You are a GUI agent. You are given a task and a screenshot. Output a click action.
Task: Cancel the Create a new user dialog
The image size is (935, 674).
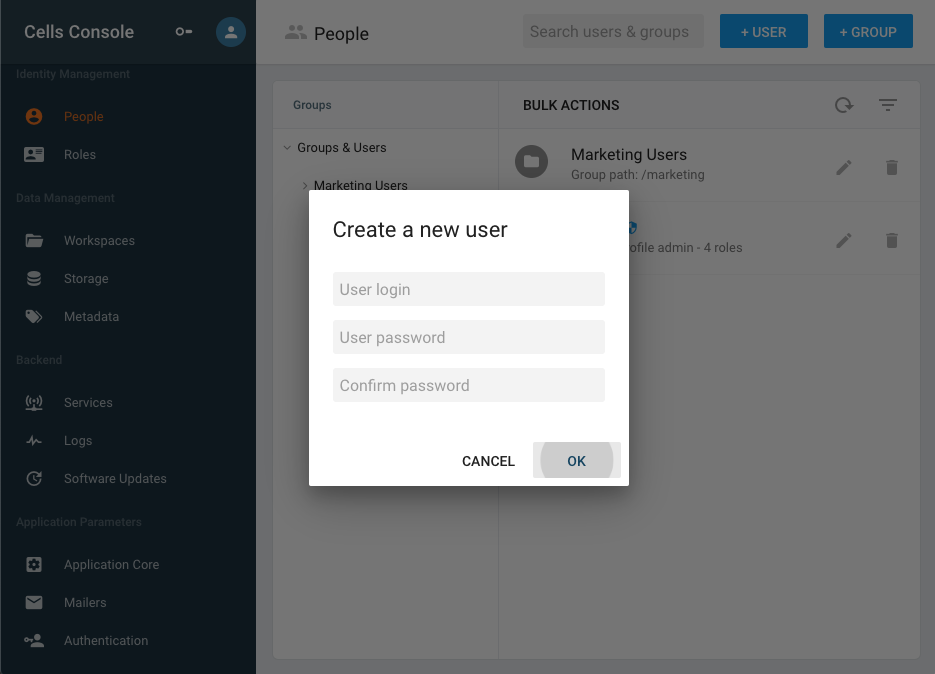pos(488,461)
